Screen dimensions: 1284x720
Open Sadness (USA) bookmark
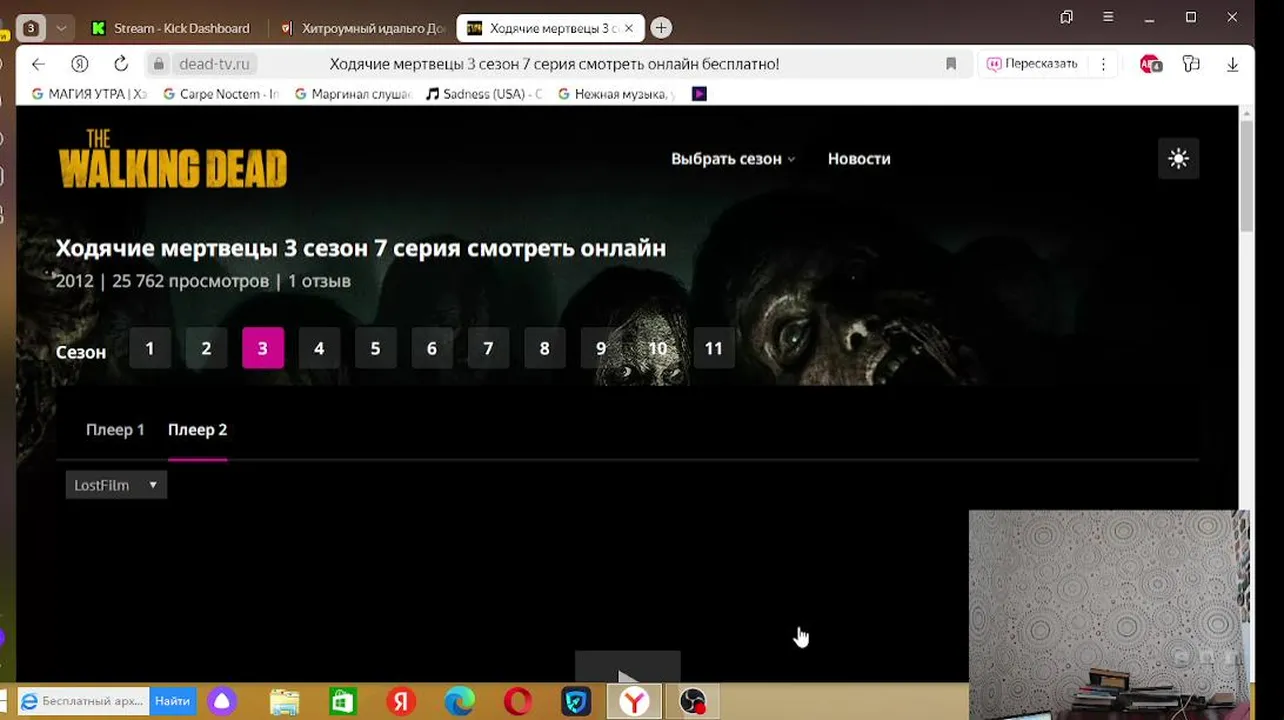tap(484, 94)
